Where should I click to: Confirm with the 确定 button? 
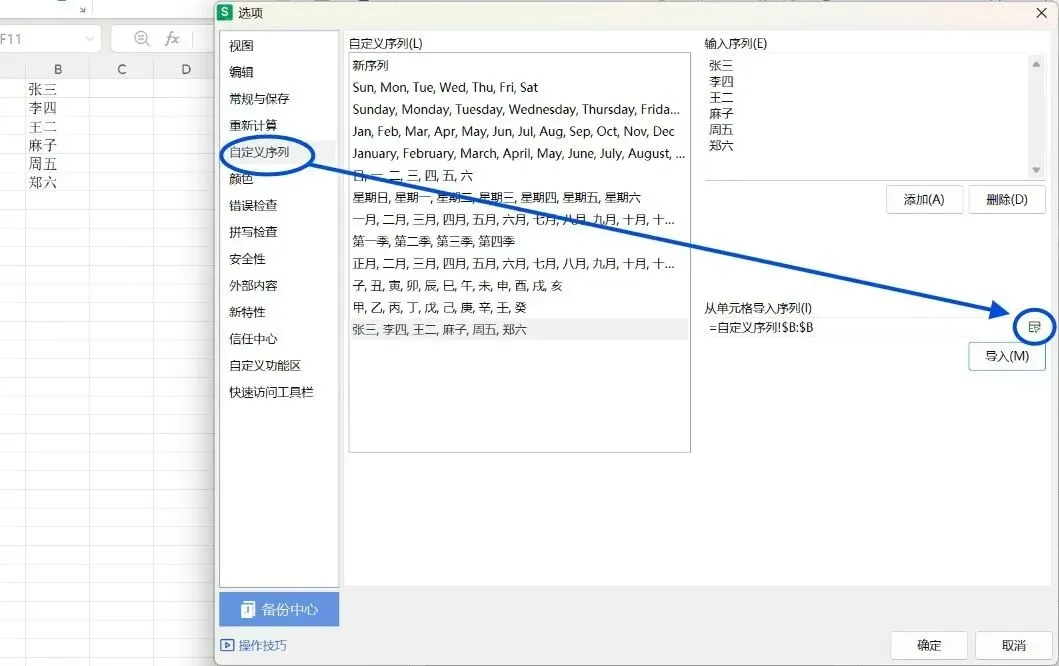coord(929,645)
